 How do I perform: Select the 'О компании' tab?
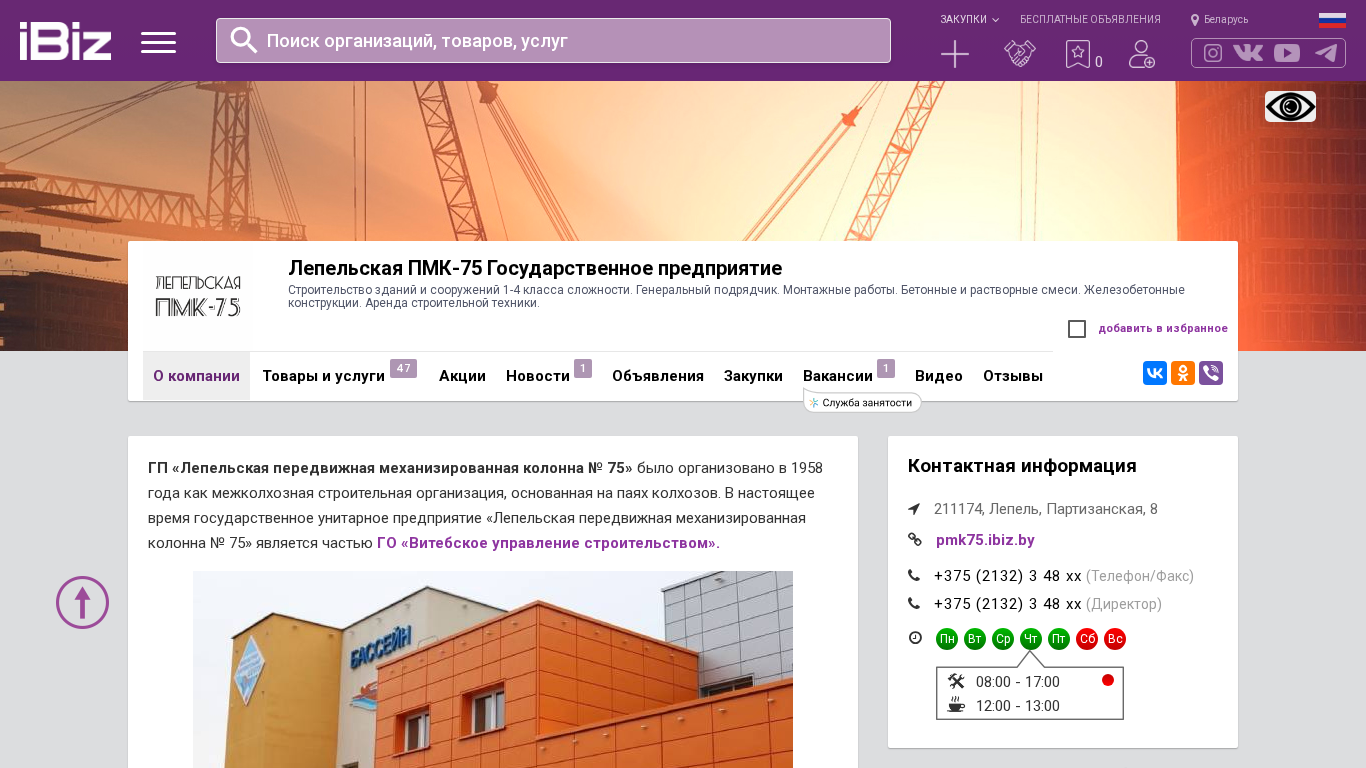(196, 376)
